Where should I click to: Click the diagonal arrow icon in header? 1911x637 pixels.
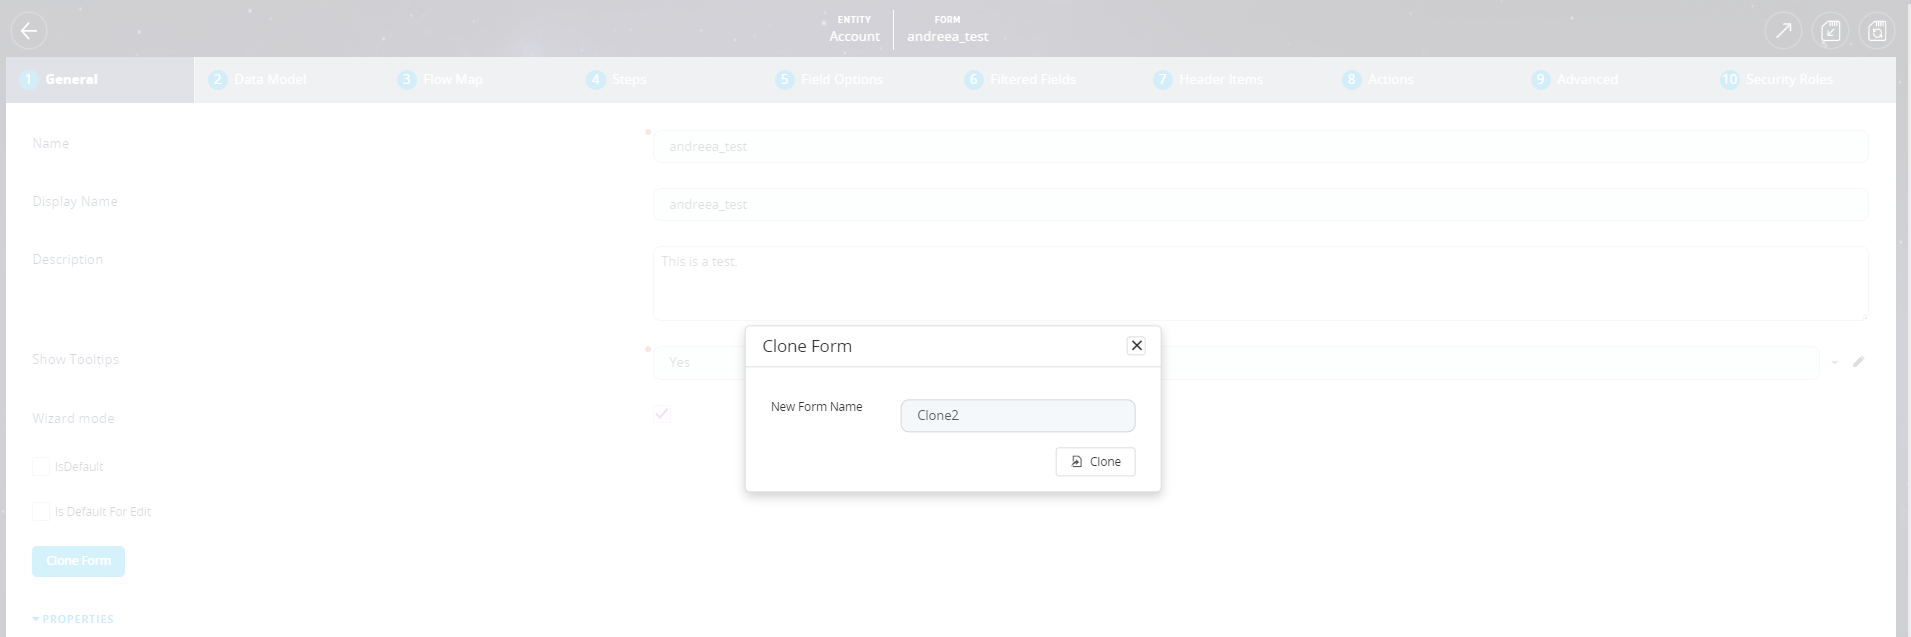[1783, 31]
